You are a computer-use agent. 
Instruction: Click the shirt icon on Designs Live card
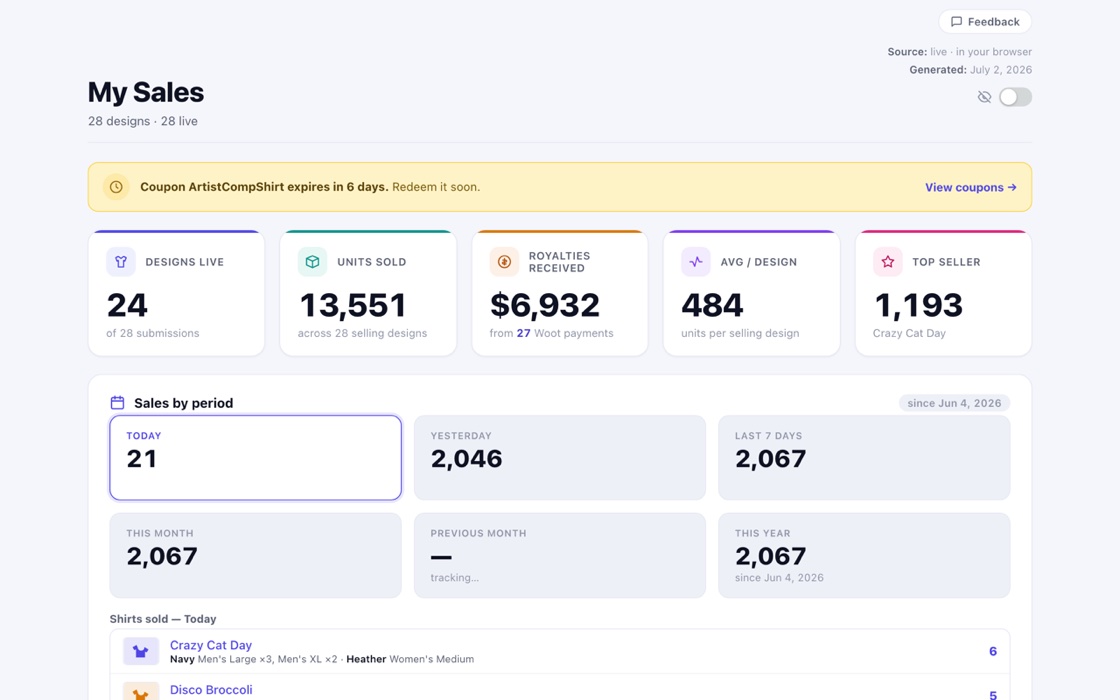tap(121, 262)
